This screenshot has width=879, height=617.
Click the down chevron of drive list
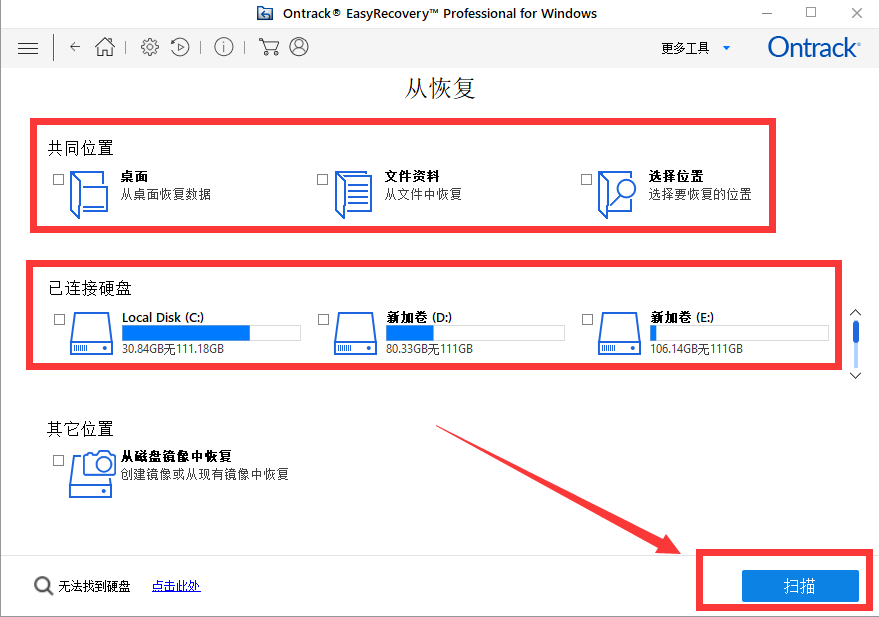point(855,375)
